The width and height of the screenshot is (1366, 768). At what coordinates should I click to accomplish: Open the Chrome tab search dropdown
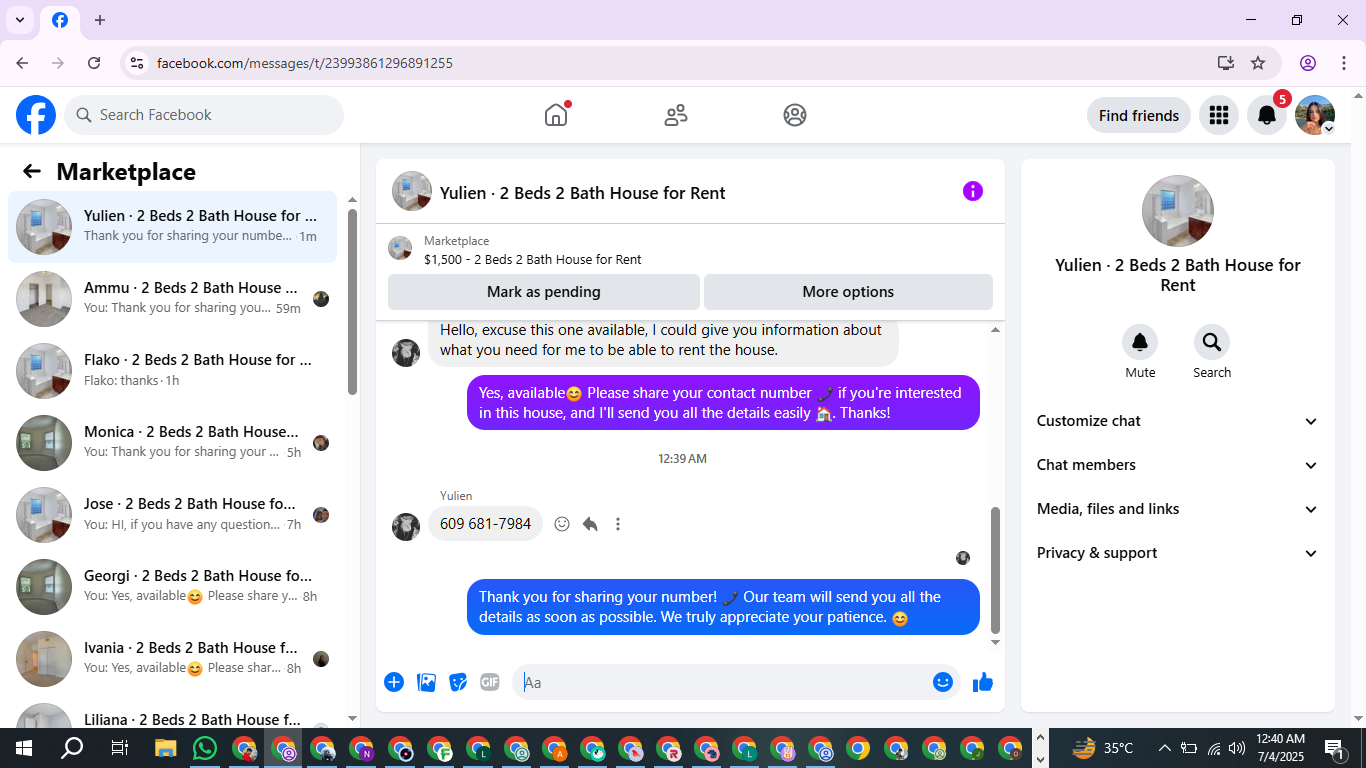[x=19, y=20]
